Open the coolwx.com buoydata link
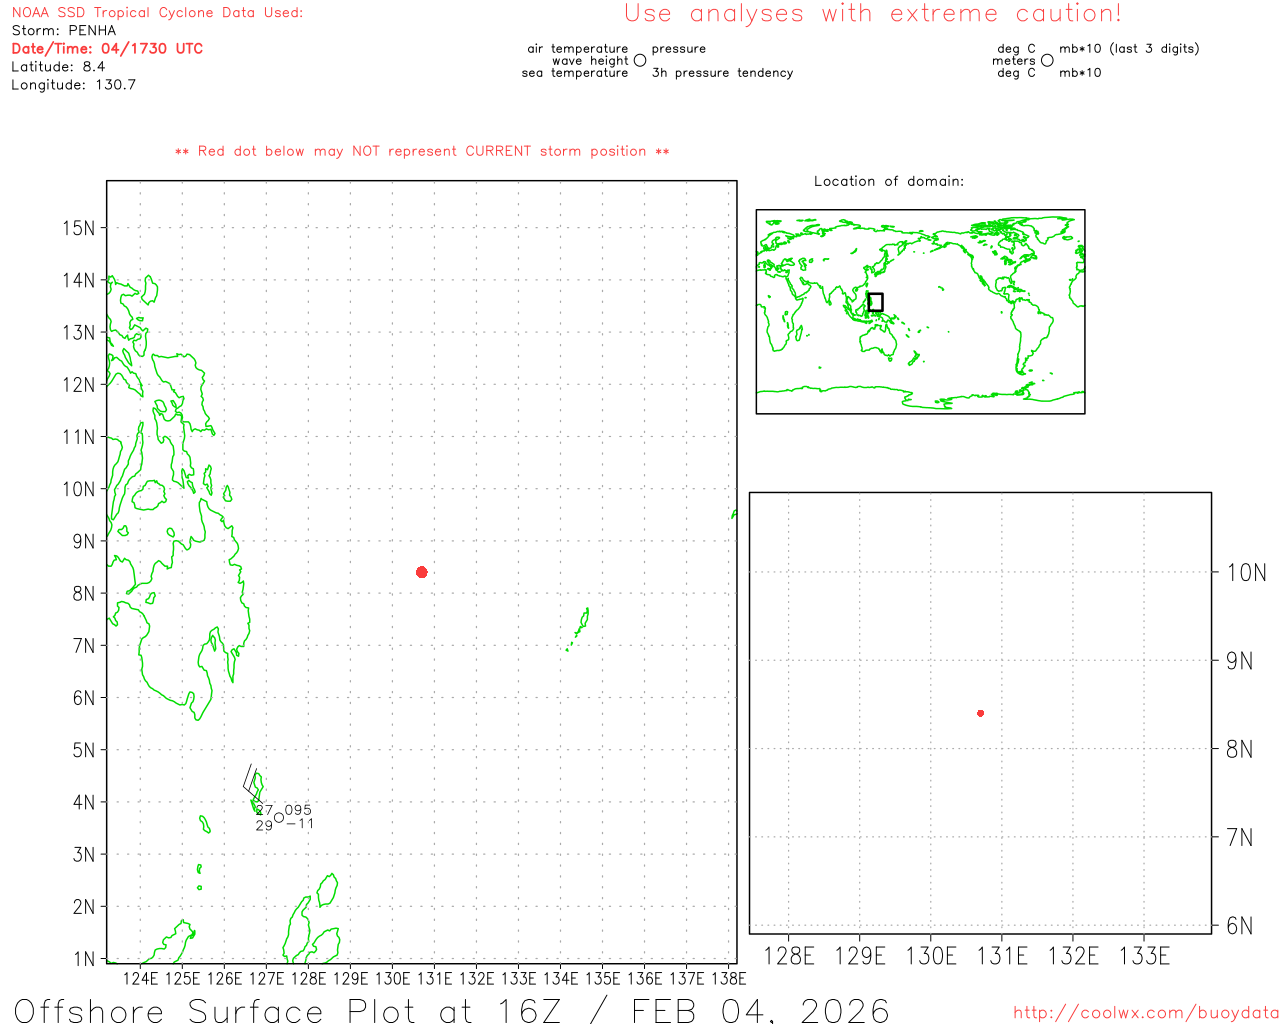Image resolution: width=1280 pixels, height=1024 pixels. click(1145, 1013)
